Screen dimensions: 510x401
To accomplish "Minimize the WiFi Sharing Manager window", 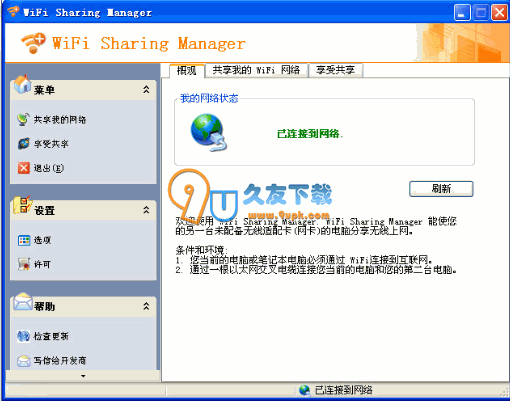I will pos(462,13).
